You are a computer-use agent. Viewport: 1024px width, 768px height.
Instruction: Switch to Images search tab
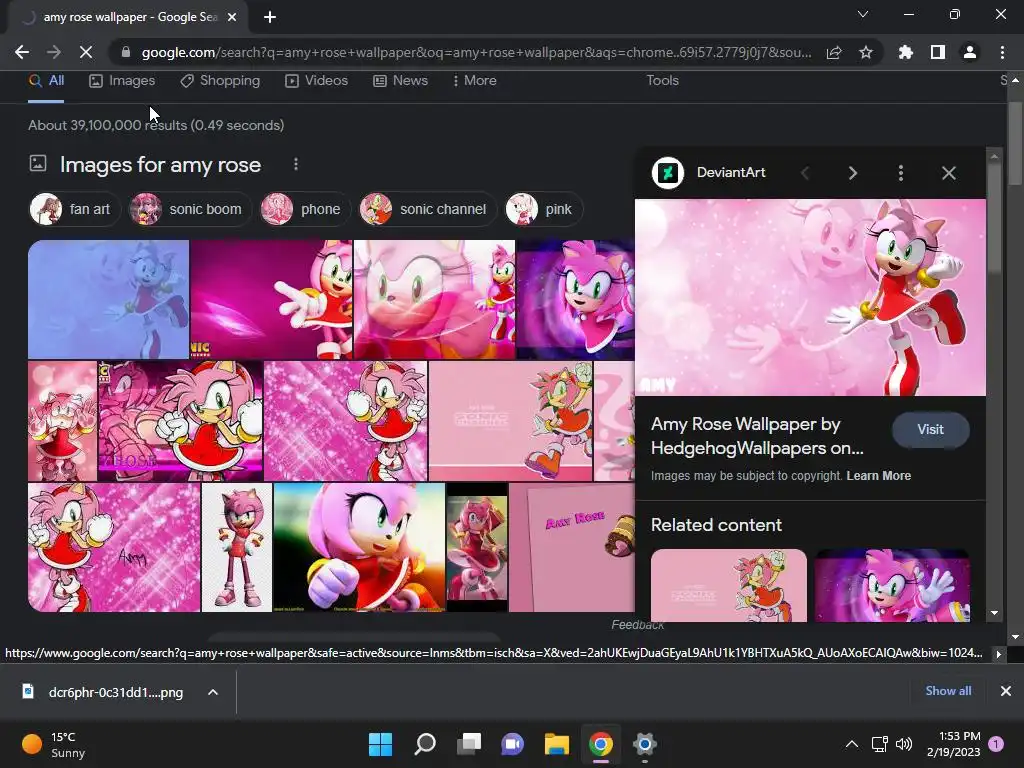pyautogui.click(x=122, y=80)
